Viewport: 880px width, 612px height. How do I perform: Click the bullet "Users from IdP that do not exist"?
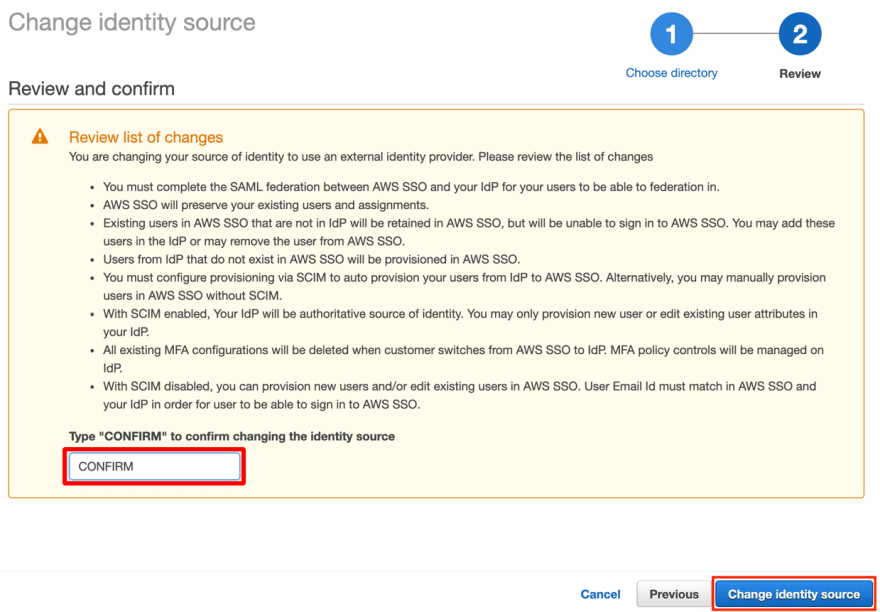pos(311,259)
